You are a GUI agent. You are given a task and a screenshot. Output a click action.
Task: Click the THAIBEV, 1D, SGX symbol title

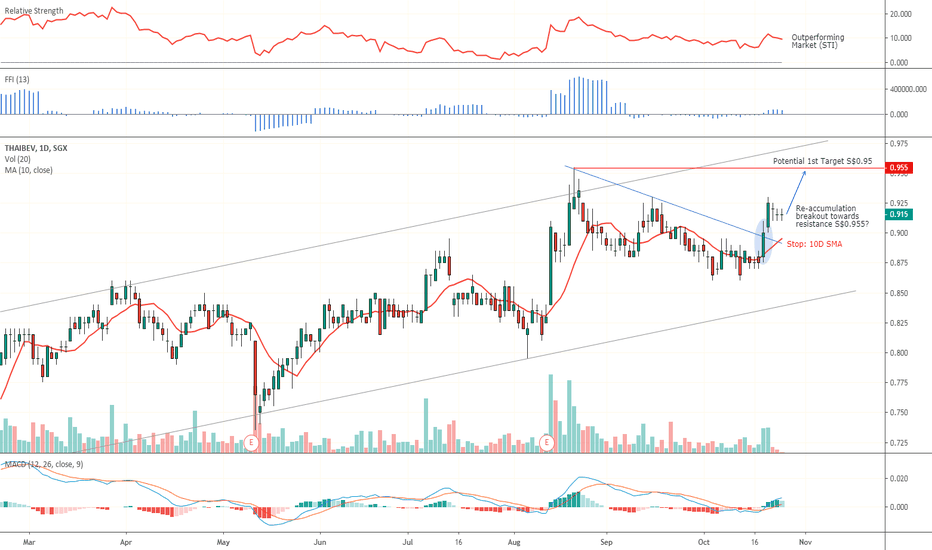36,148
